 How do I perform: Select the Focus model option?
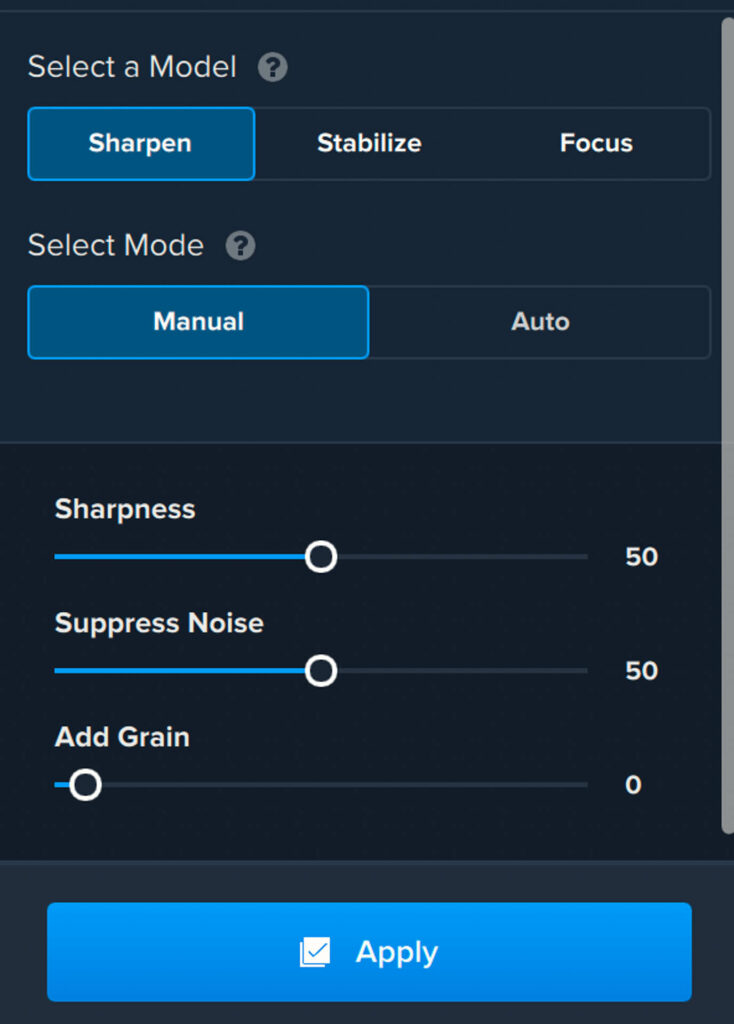[596, 144]
